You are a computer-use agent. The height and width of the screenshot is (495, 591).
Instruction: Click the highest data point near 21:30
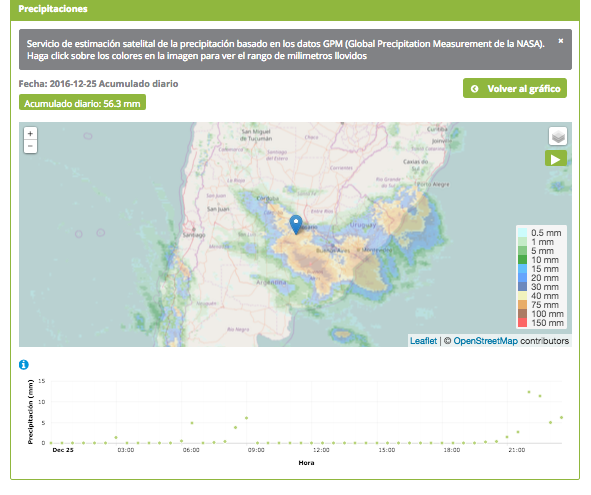coord(529,392)
